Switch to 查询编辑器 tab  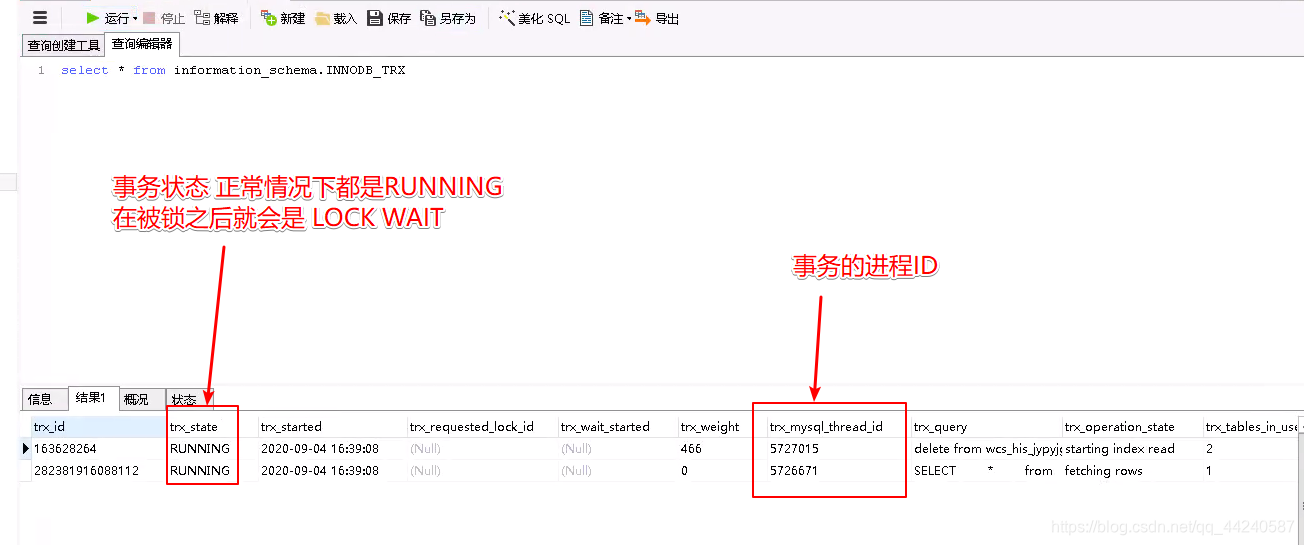[x=142, y=44]
